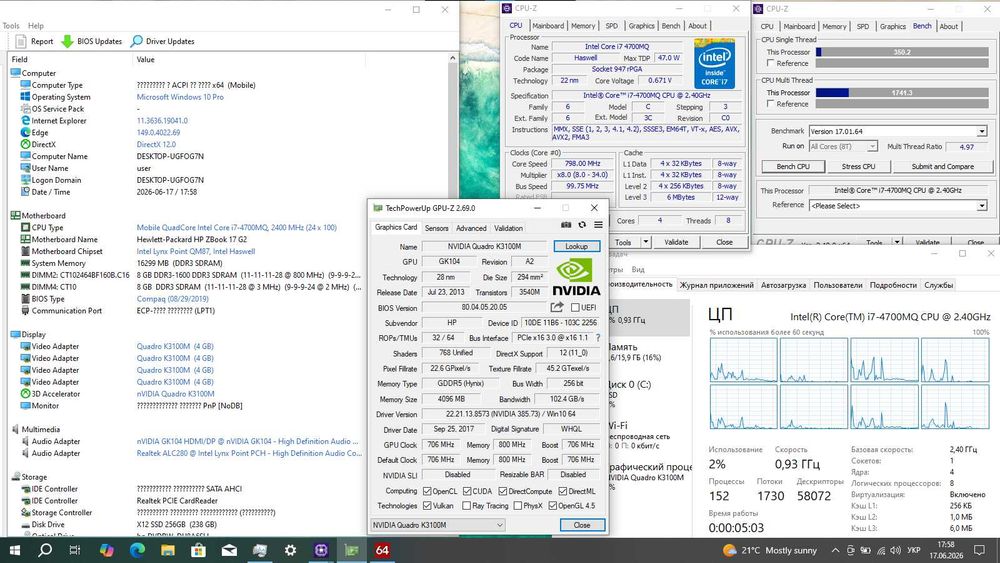Open BIOS Updates green arrow icon
Viewport: 1000px width, 563px height.
point(67,41)
